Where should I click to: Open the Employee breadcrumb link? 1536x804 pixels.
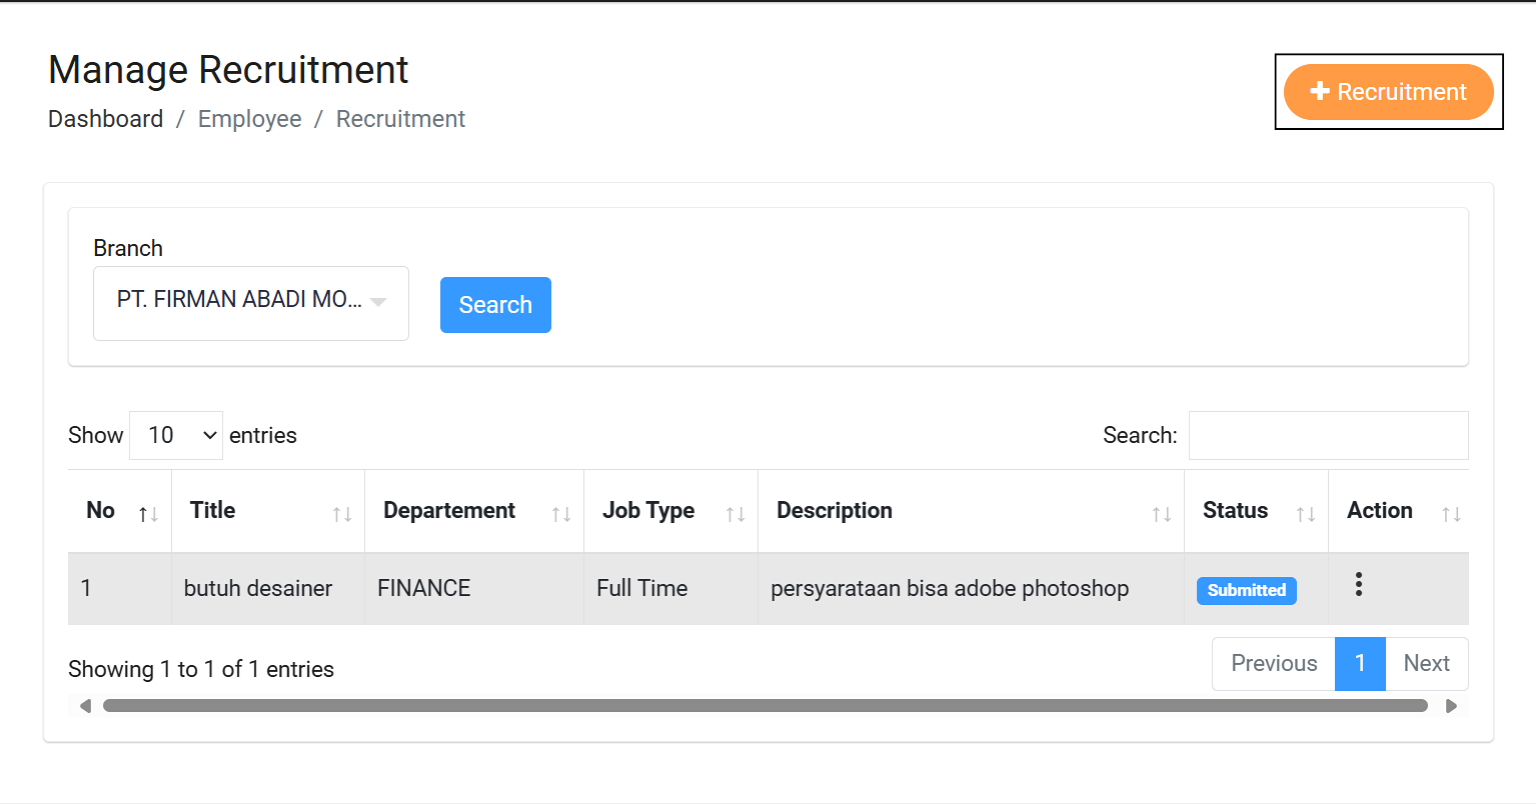point(249,119)
